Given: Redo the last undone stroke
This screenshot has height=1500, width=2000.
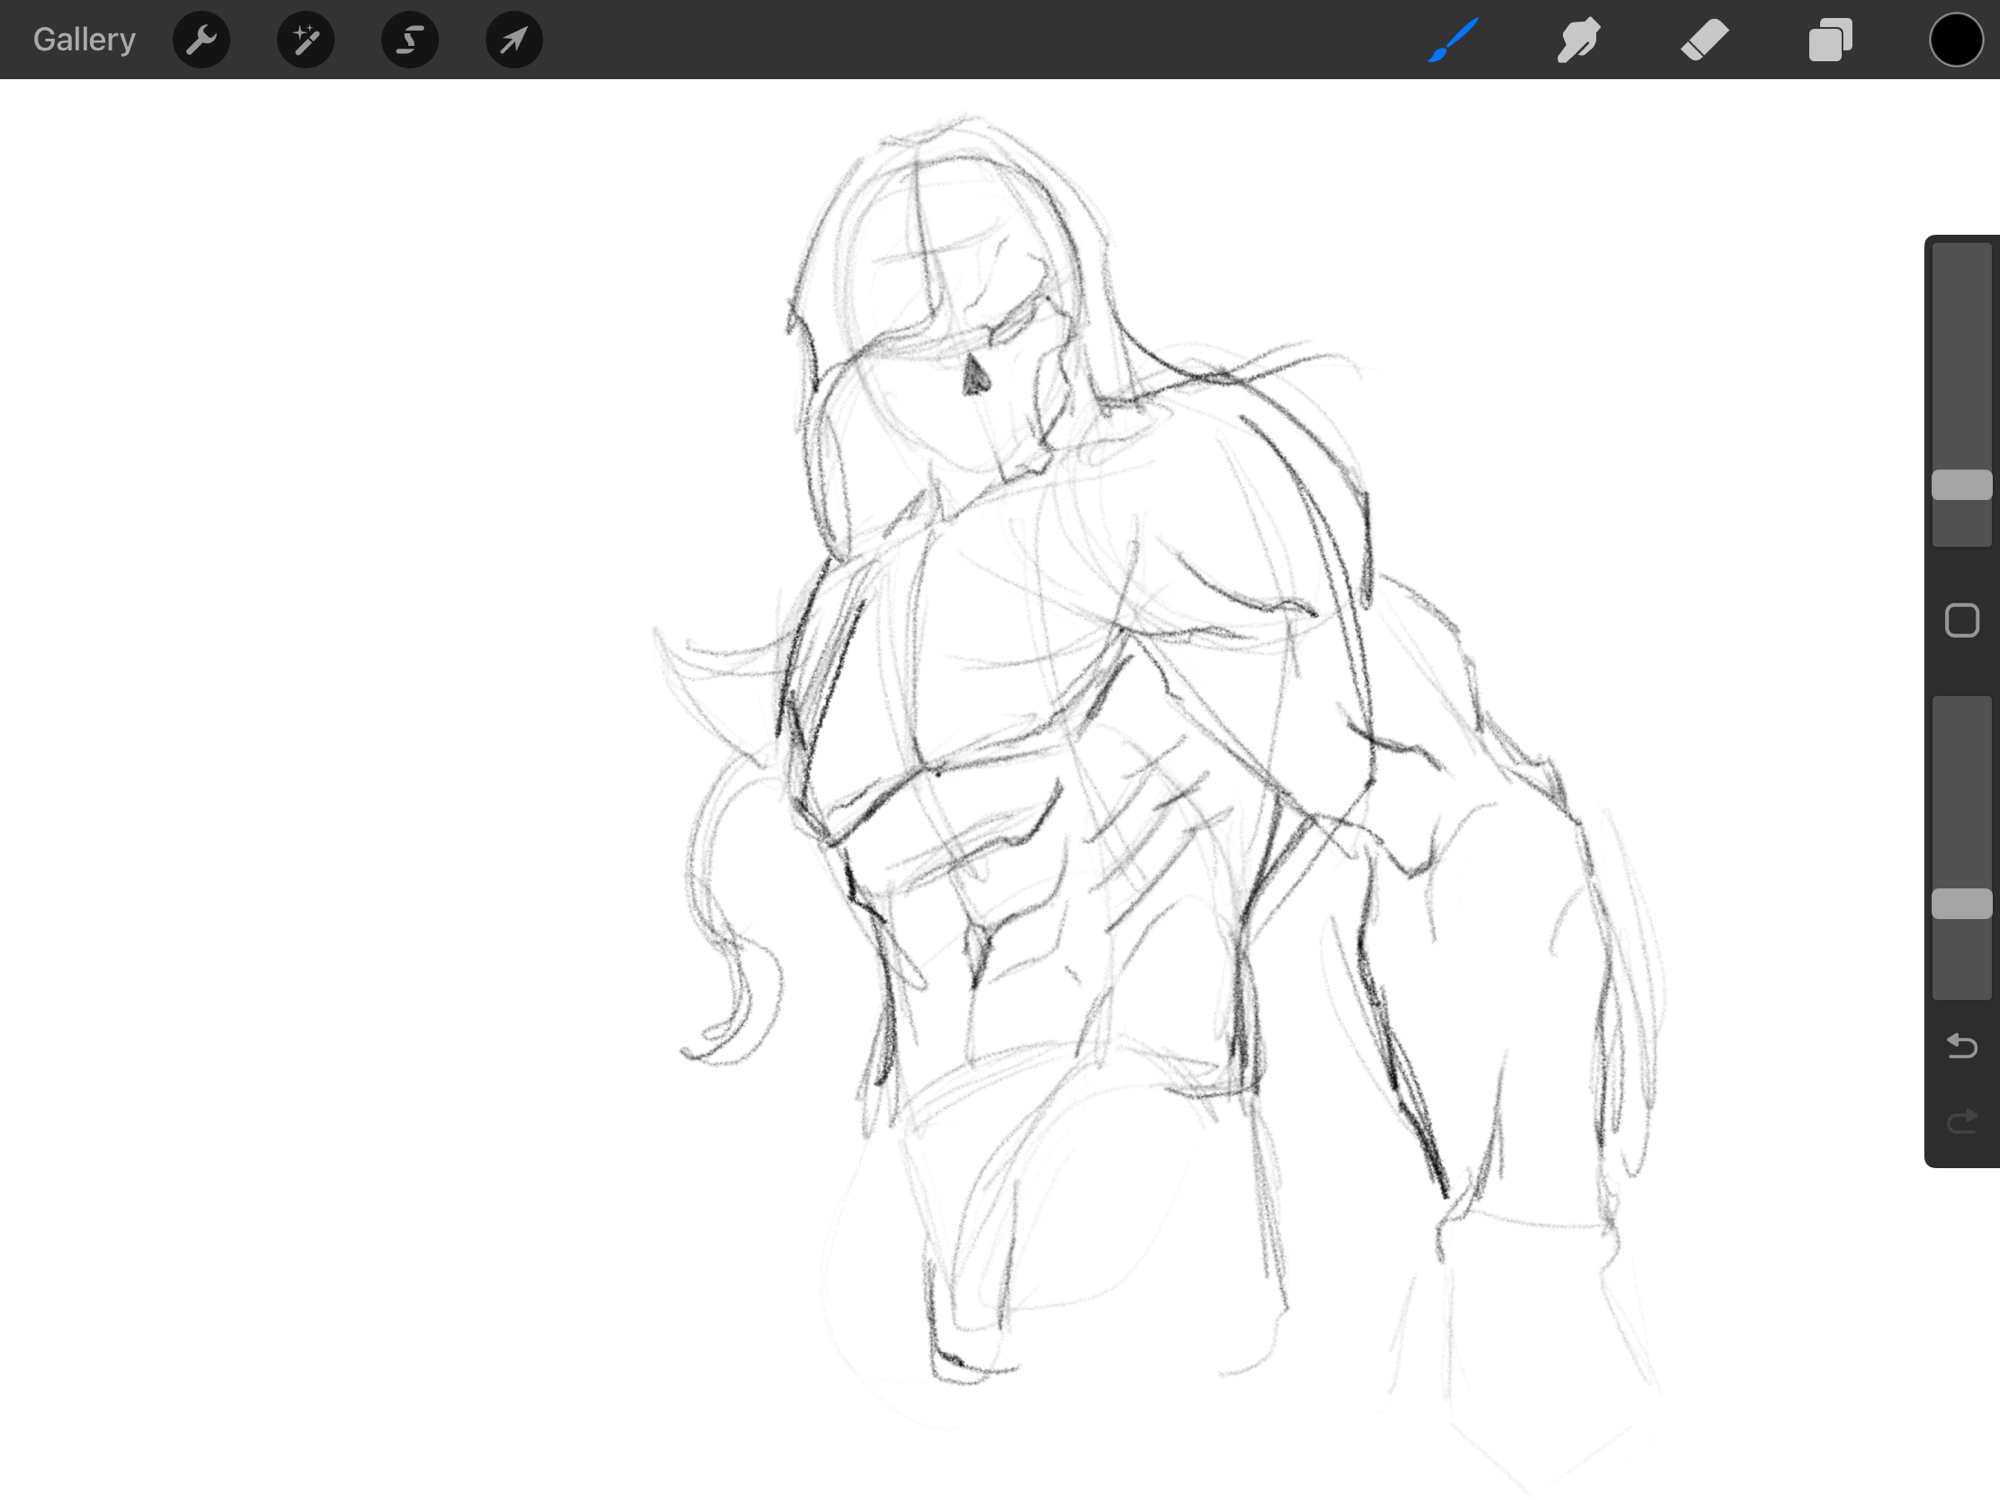Looking at the screenshot, I should (x=1961, y=1121).
